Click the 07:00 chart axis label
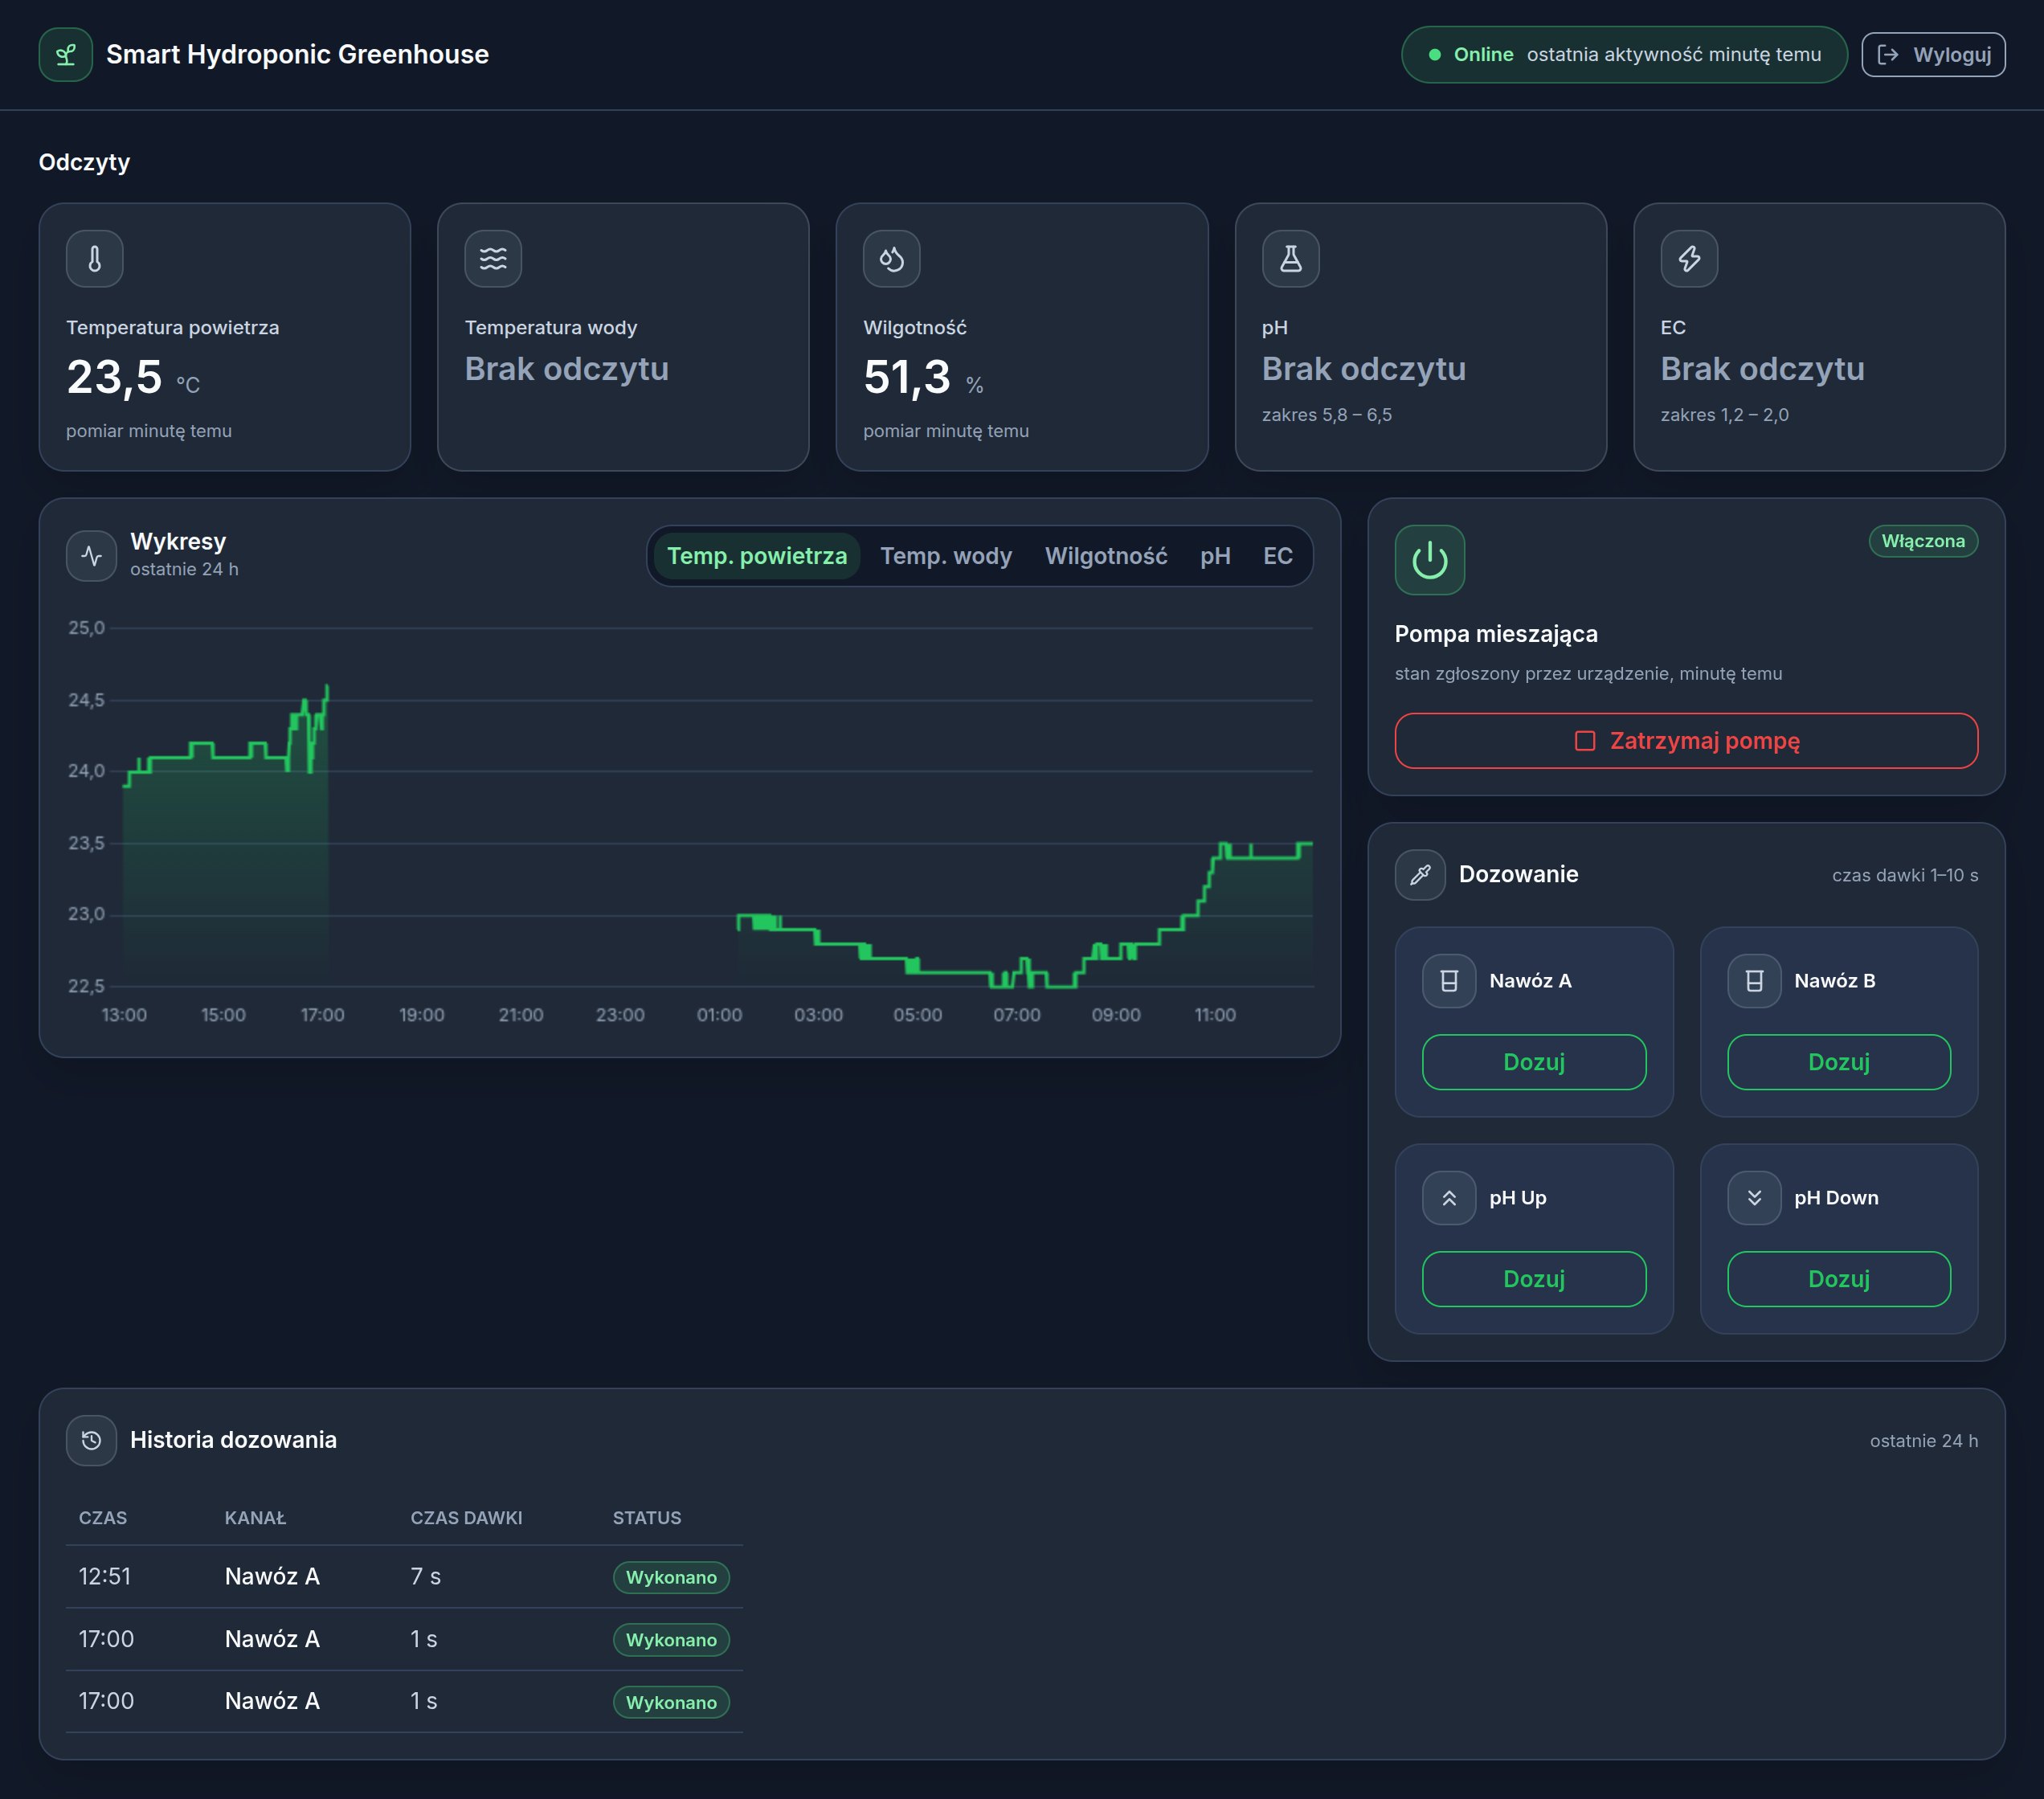2044x1799 pixels. click(x=1016, y=1015)
